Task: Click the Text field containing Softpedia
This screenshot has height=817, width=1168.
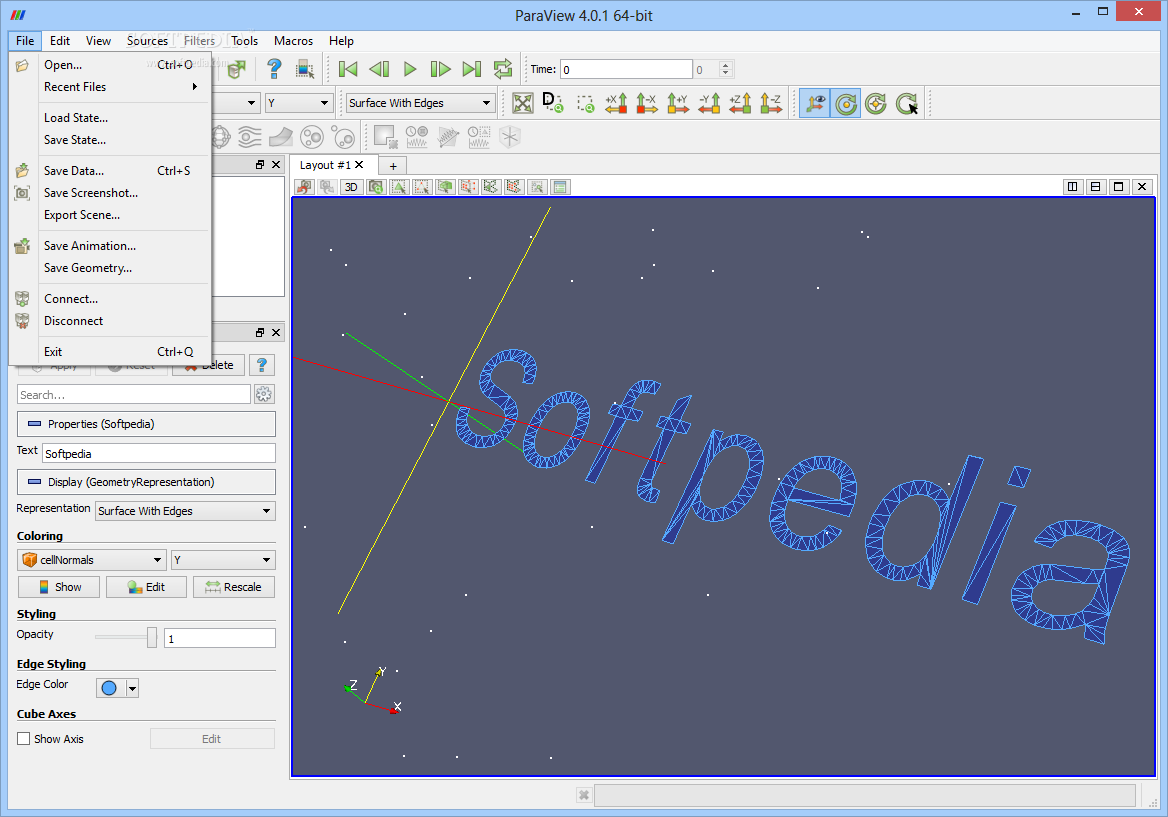Action: pyautogui.click(x=159, y=454)
